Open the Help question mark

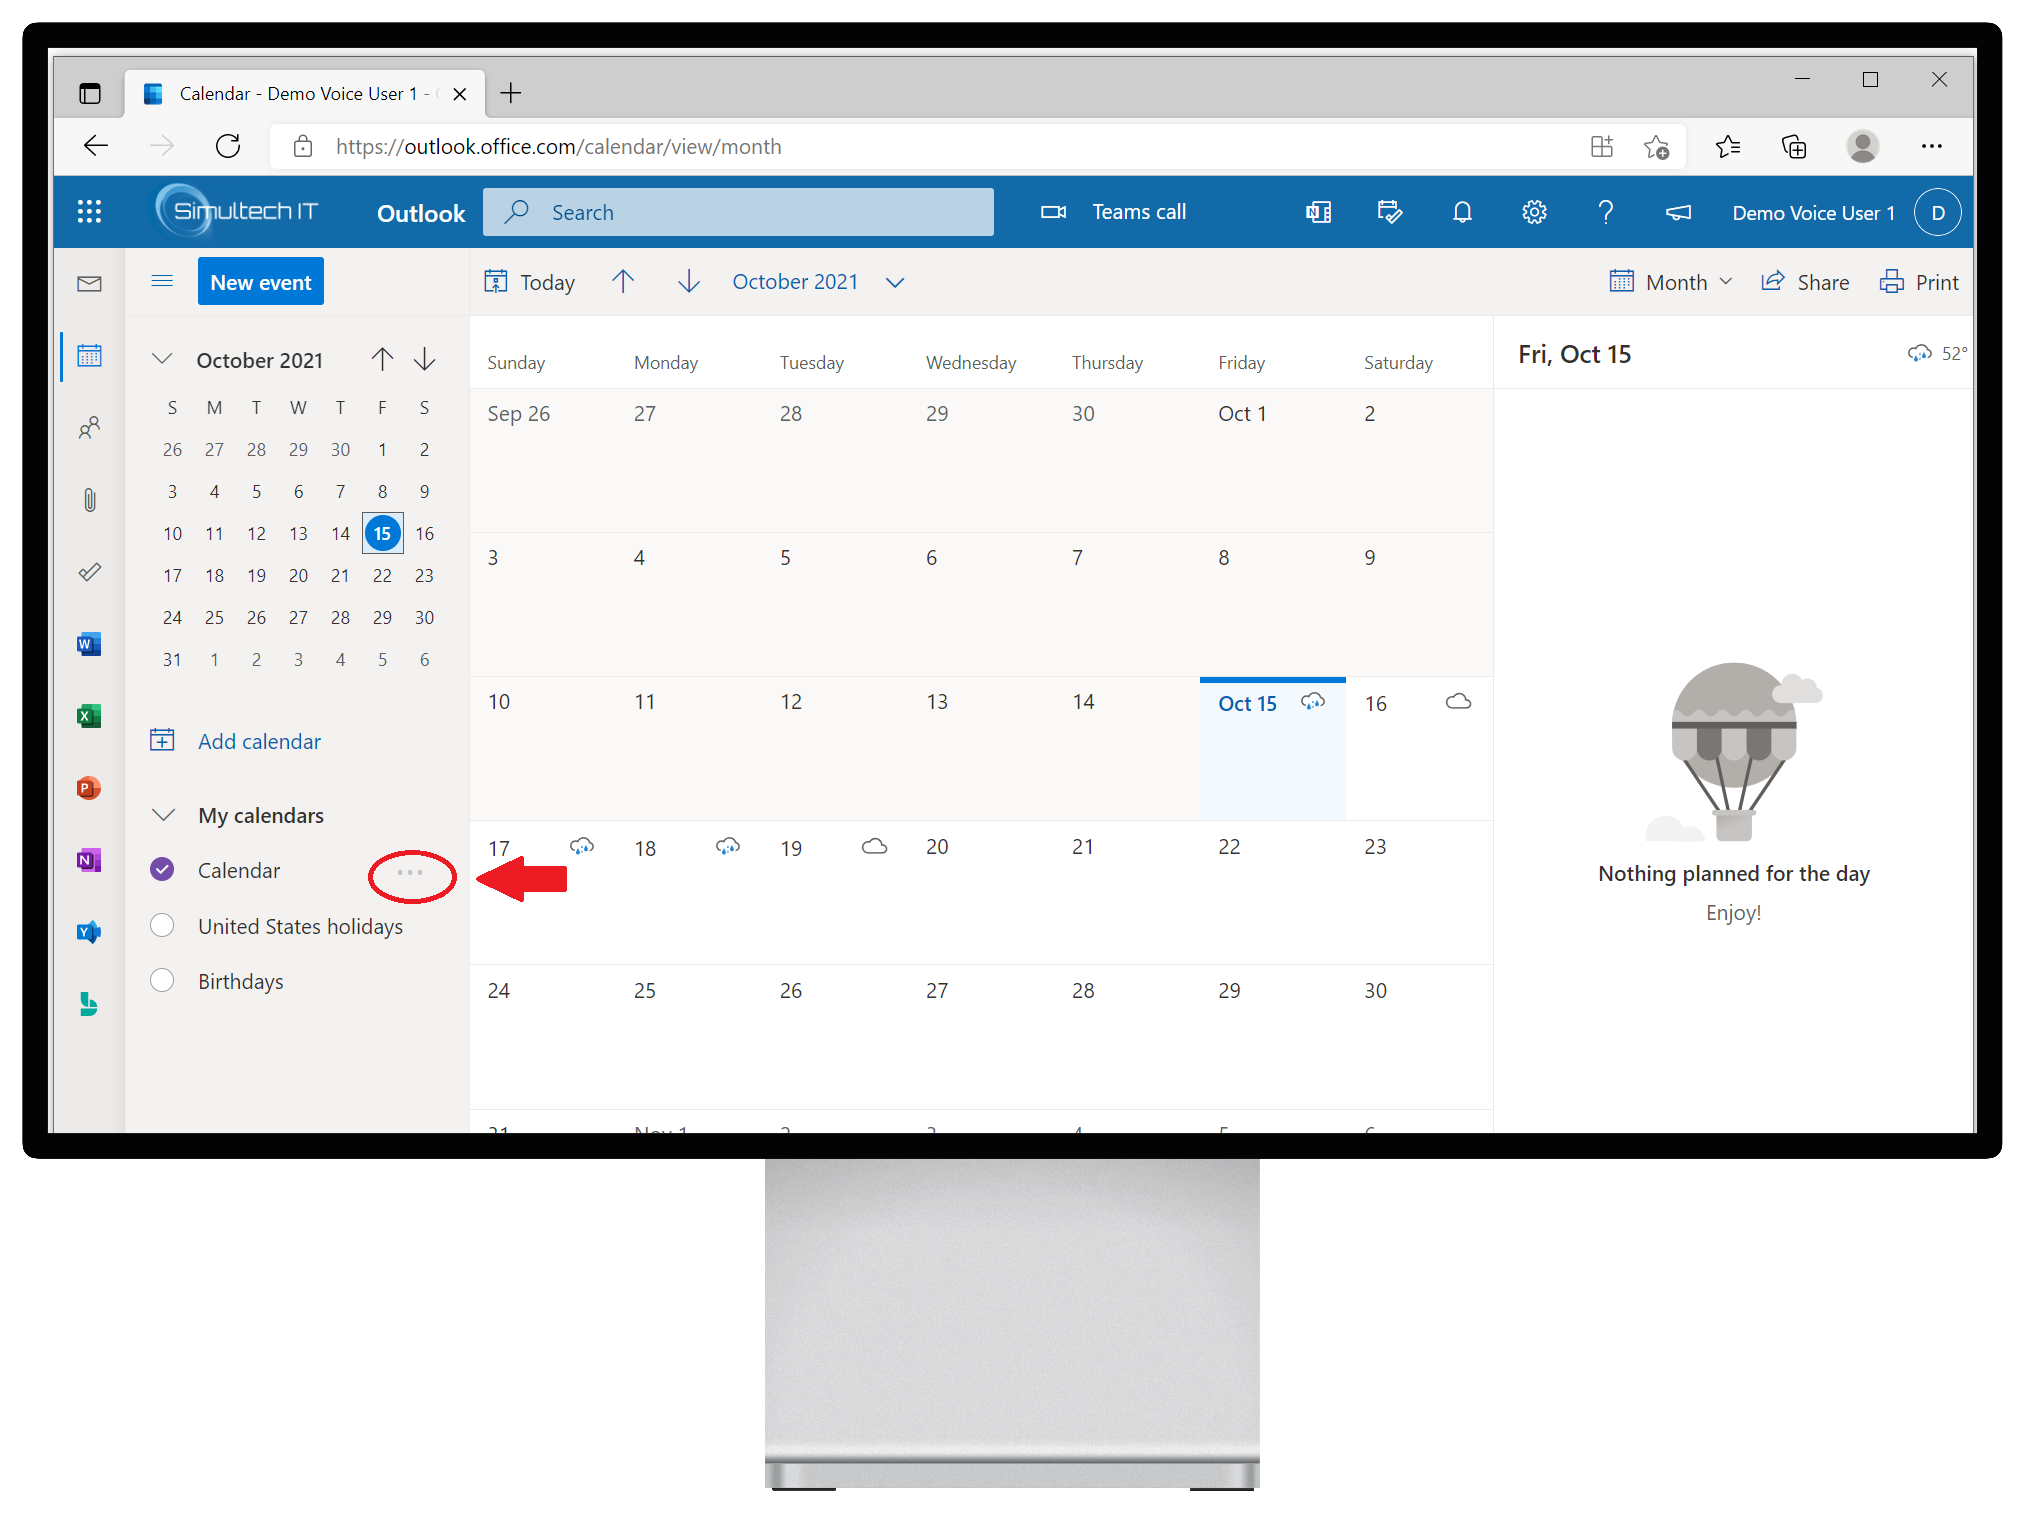pyautogui.click(x=1606, y=212)
